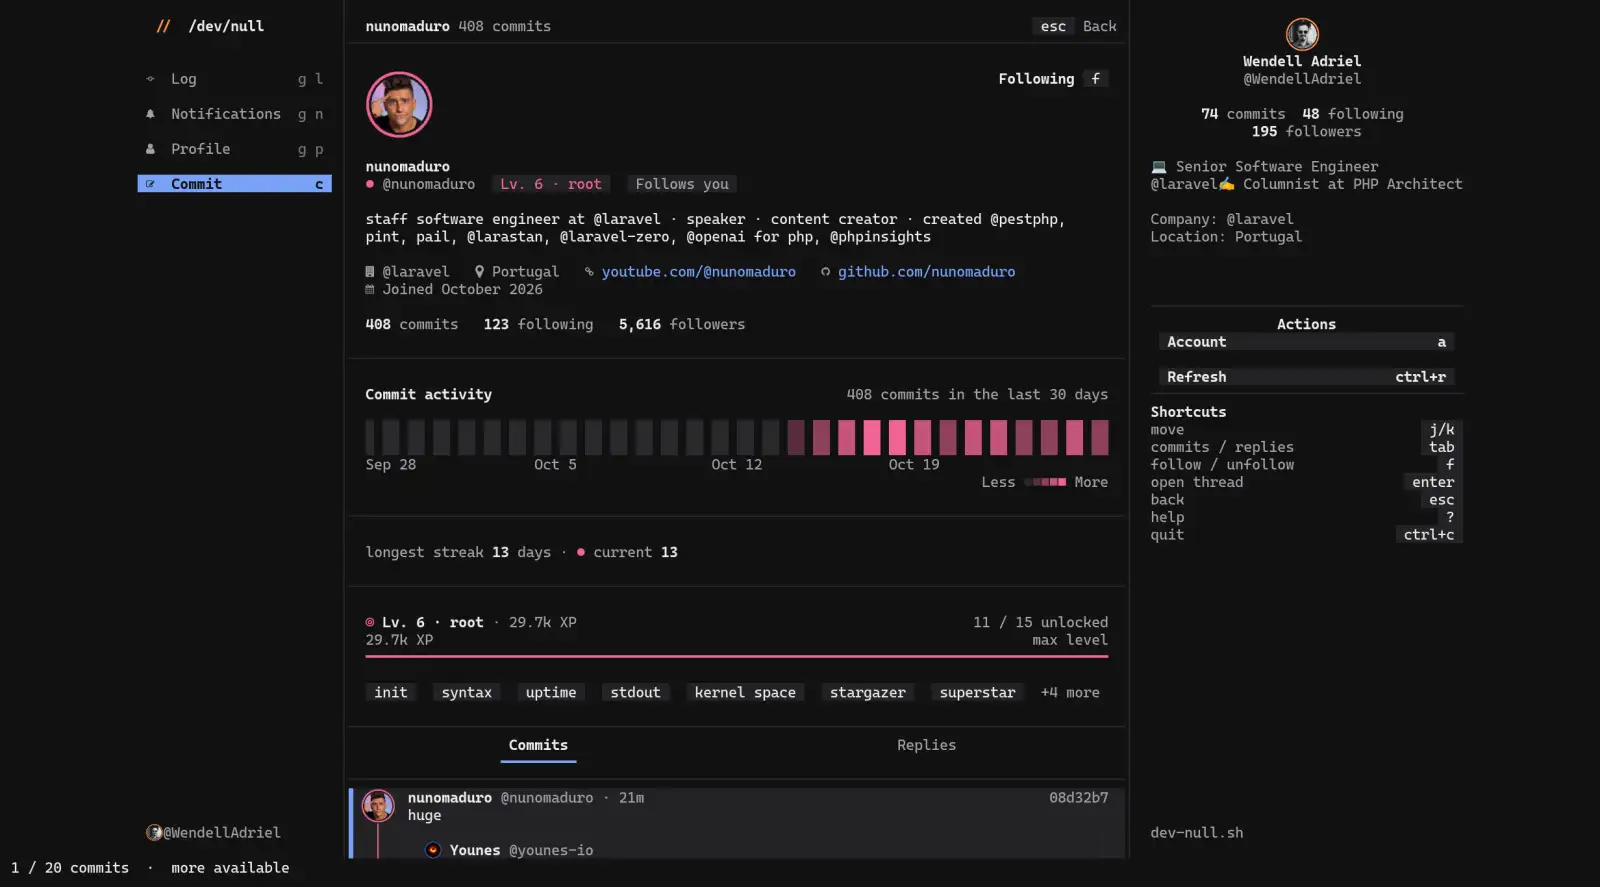Click the 'superstar' achievement badge
Image resolution: width=1600 pixels, height=887 pixels.
click(x=977, y=693)
